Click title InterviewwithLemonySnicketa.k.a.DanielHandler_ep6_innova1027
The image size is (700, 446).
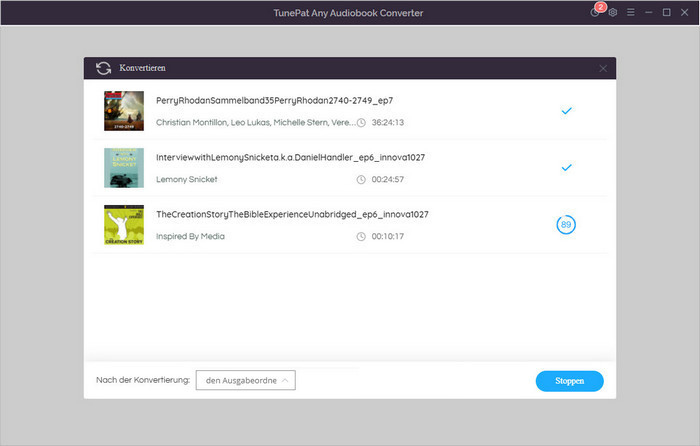coord(291,157)
